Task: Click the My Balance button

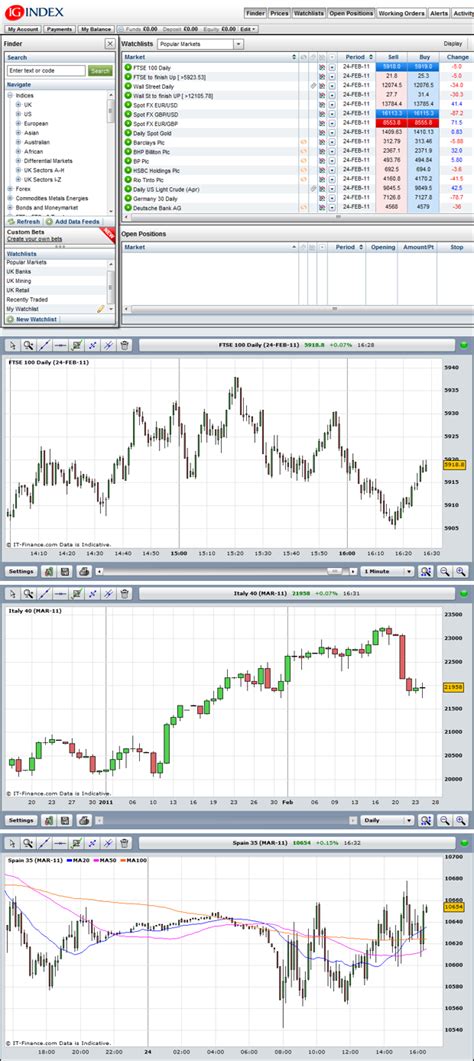Action: click(96, 29)
